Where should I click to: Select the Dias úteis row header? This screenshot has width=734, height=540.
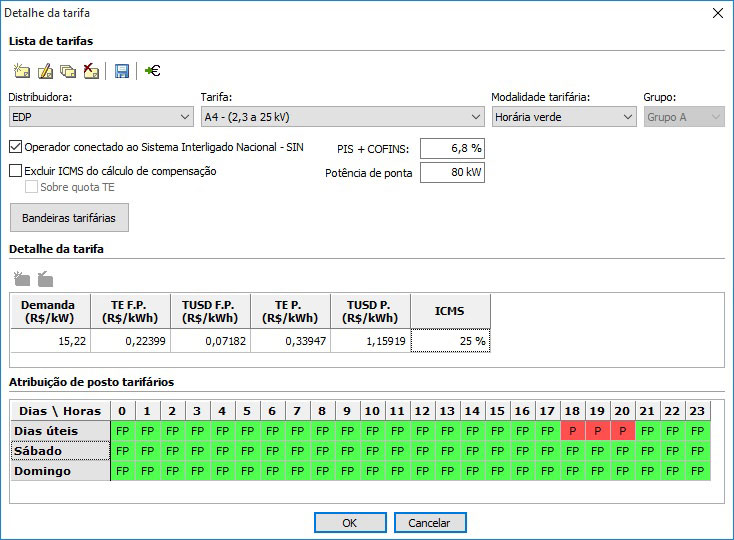click(x=60, y=431)
